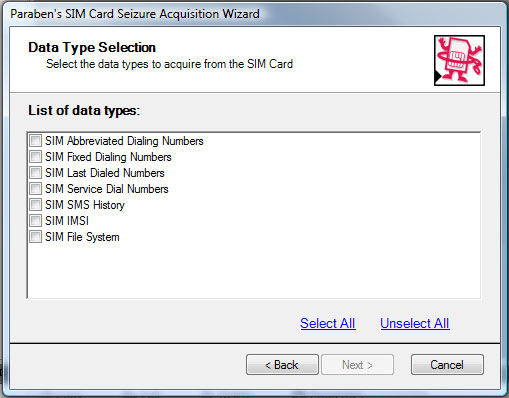Screen dimensions: 509x398
Task: Tick SIM Last Dialed Numbers checkbox
Action: pos(35,172)
